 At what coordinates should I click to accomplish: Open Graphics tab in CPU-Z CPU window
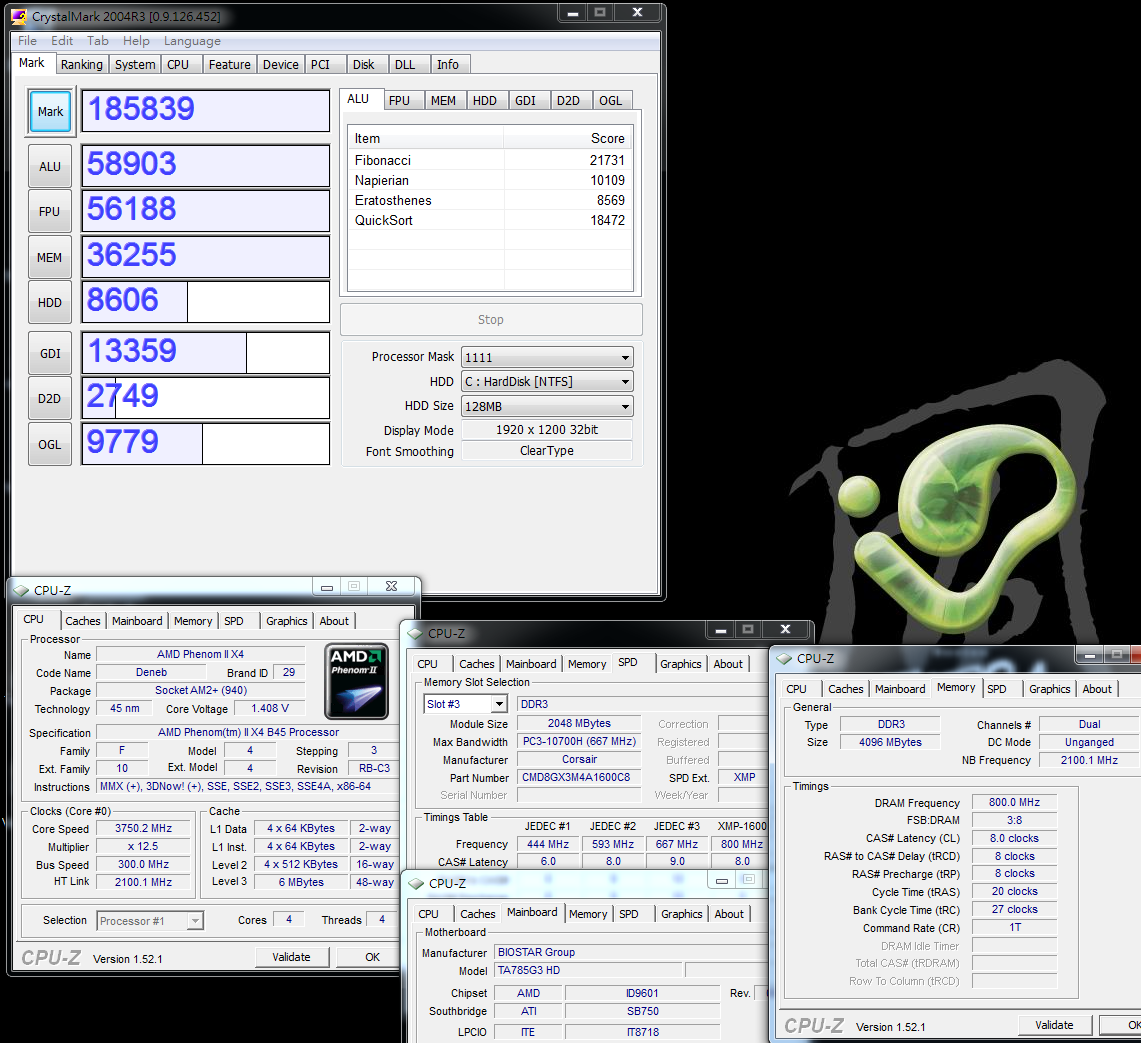287,621
